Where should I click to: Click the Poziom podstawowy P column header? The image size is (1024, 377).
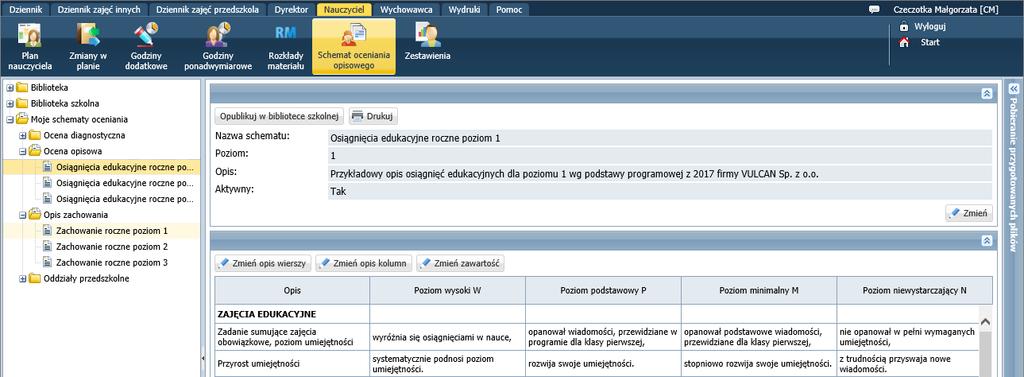603,290
